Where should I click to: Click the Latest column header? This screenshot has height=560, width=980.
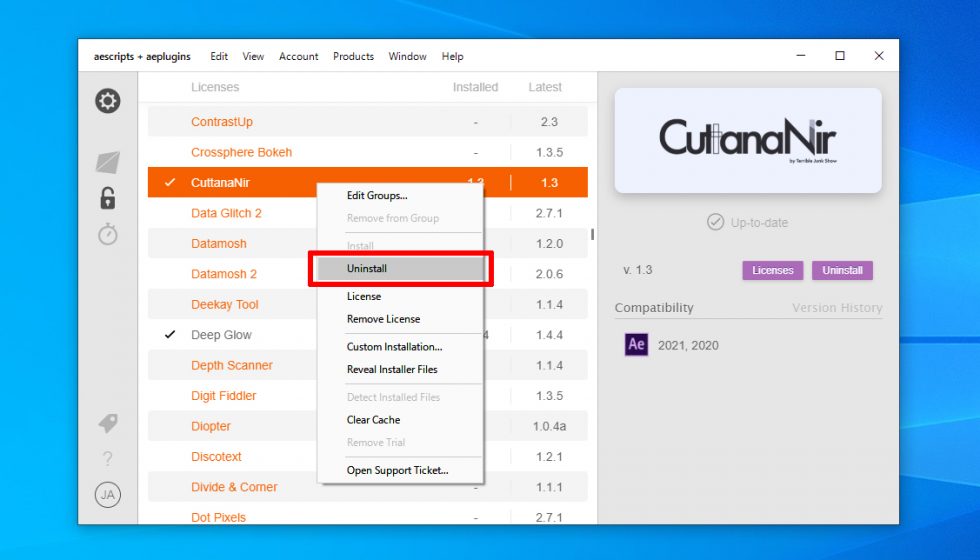[545, 87]
